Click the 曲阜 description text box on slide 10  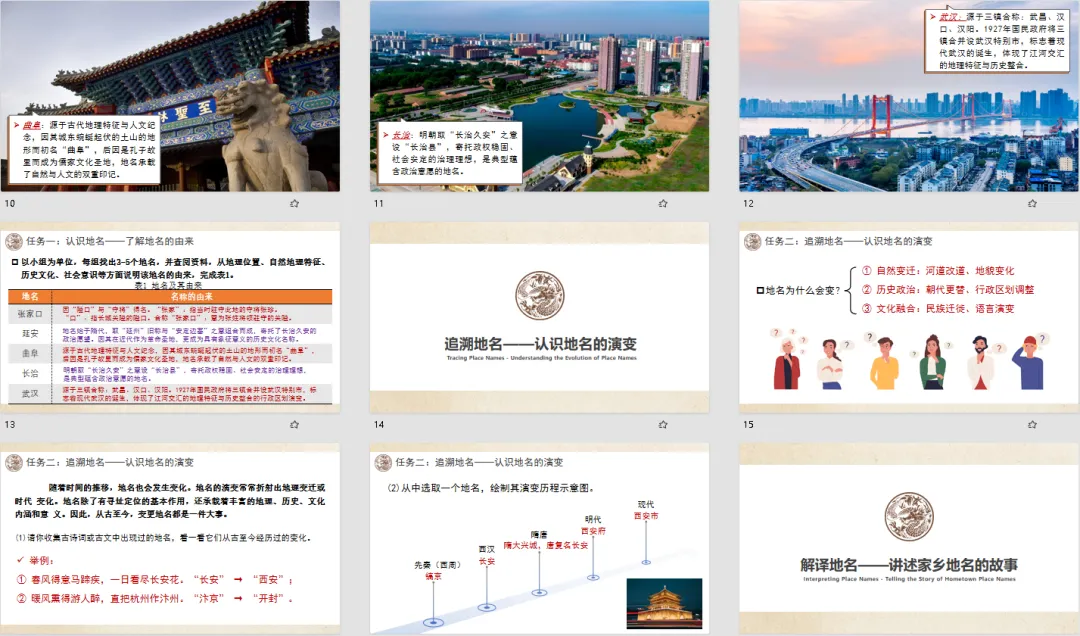click(84, 150)
